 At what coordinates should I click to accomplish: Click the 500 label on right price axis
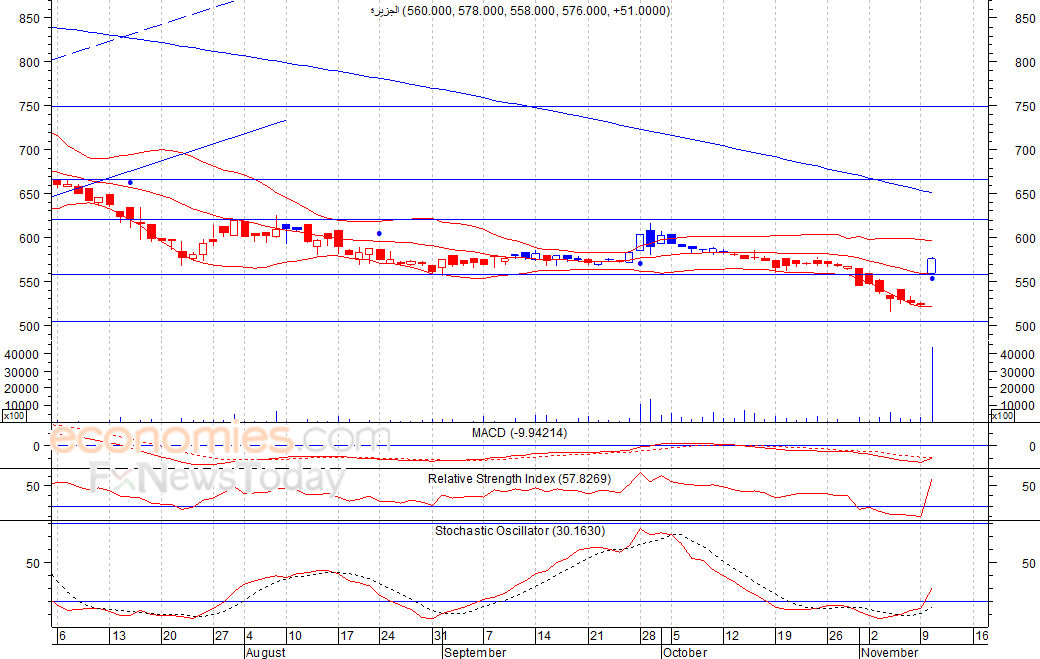tap(1025, 326)
